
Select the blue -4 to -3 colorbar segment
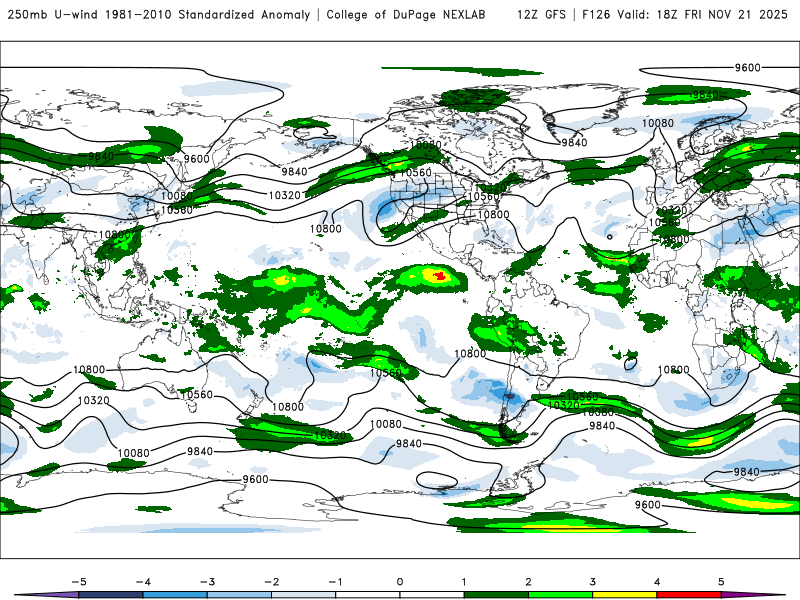click(175, 595)
